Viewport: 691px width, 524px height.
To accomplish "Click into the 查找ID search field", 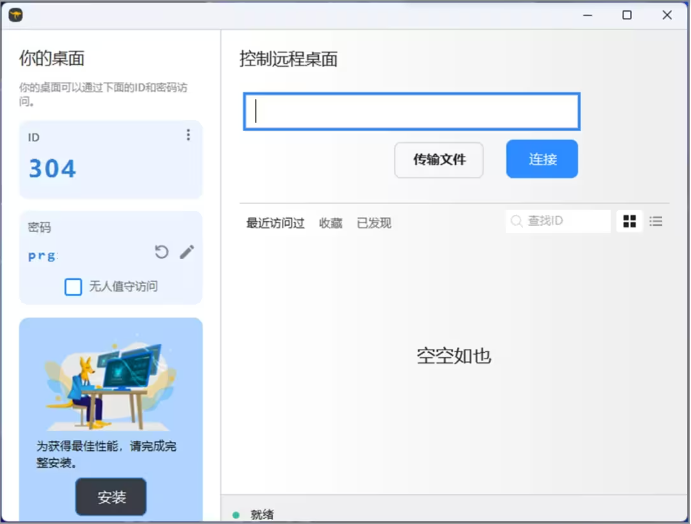I will coord(565,221).
